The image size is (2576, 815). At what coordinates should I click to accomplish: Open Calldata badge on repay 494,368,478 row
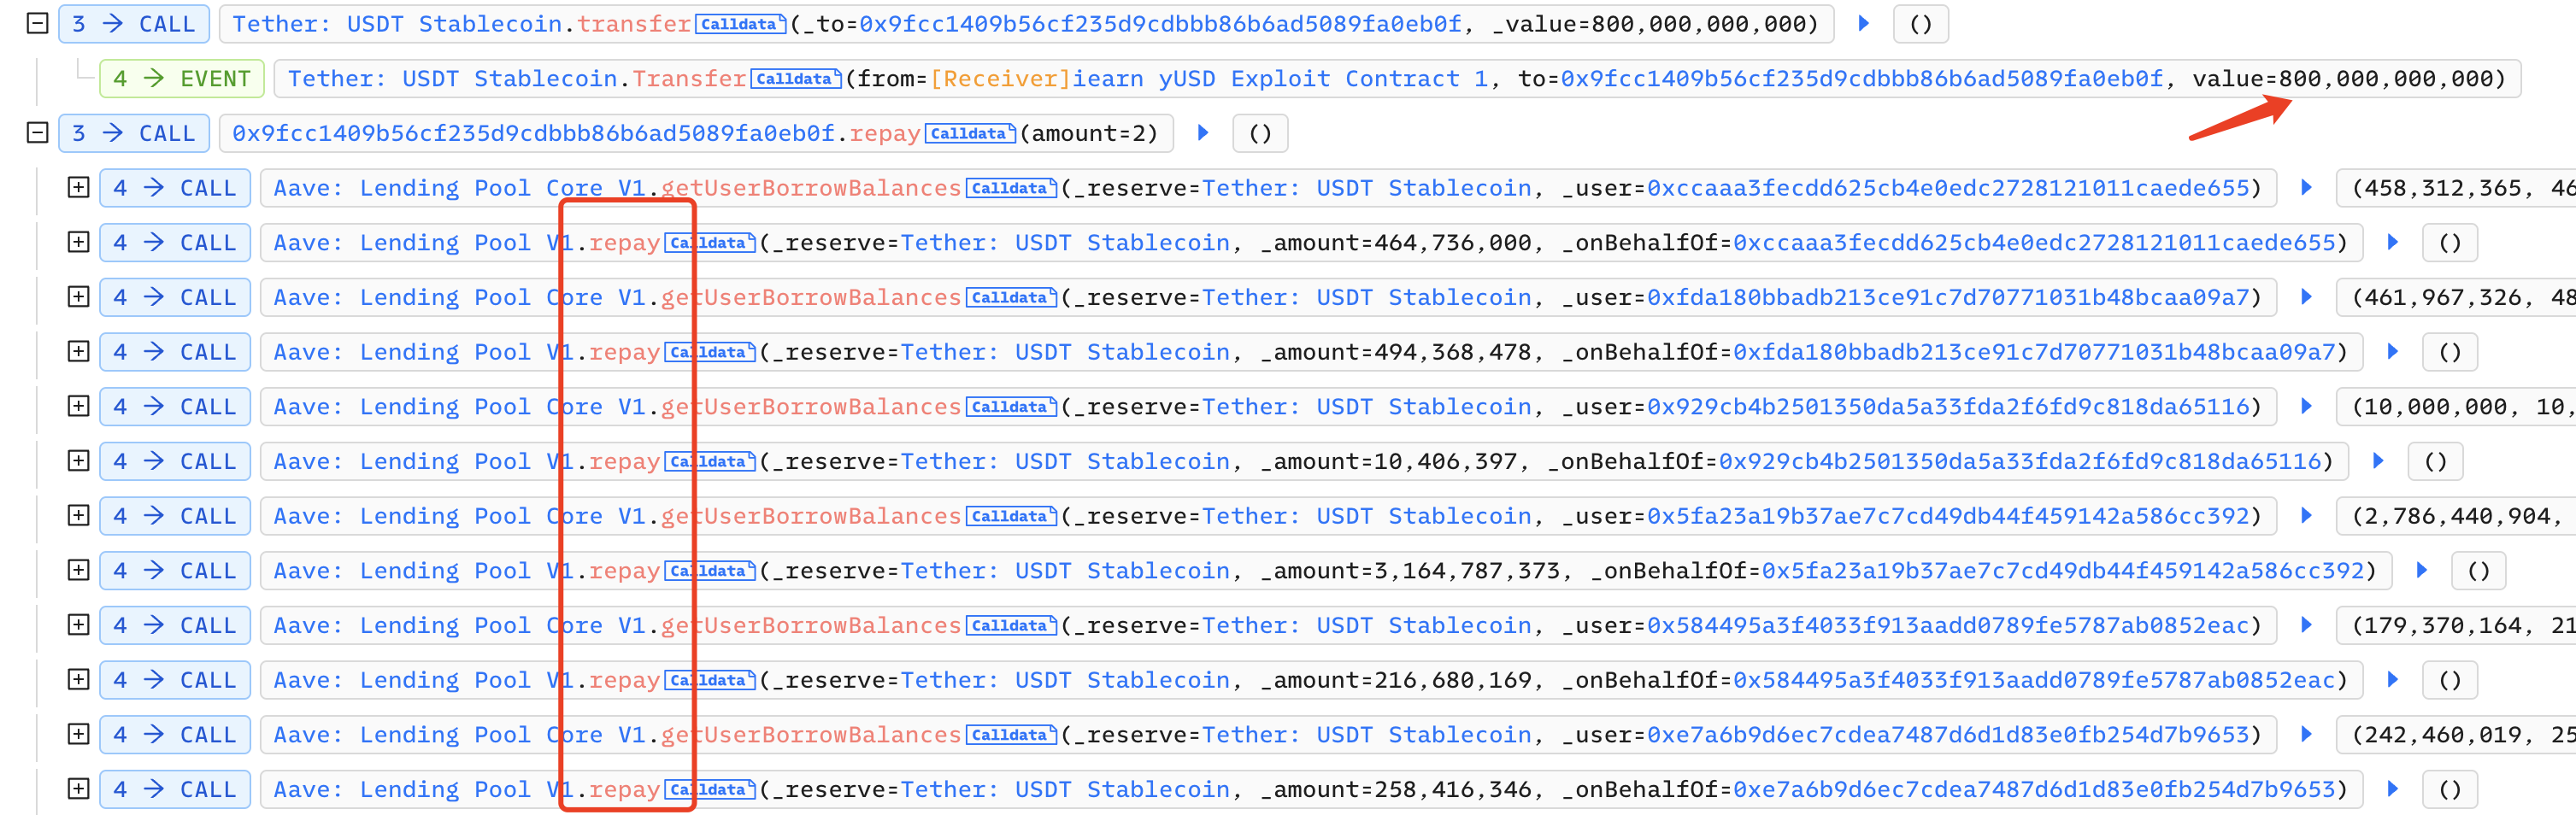click(710, 352)
